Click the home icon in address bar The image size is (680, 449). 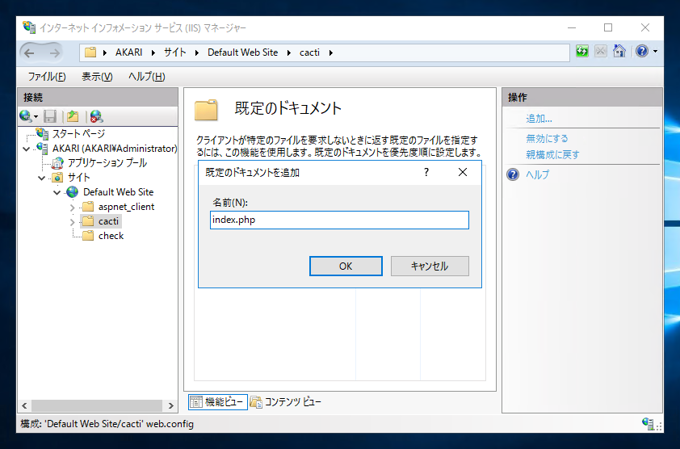619,51
